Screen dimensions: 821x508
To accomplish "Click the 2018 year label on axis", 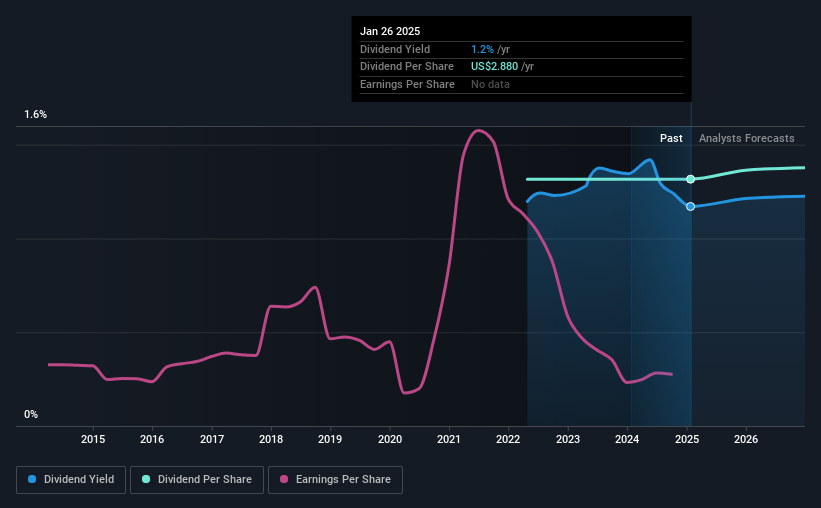I will [271, 439].
